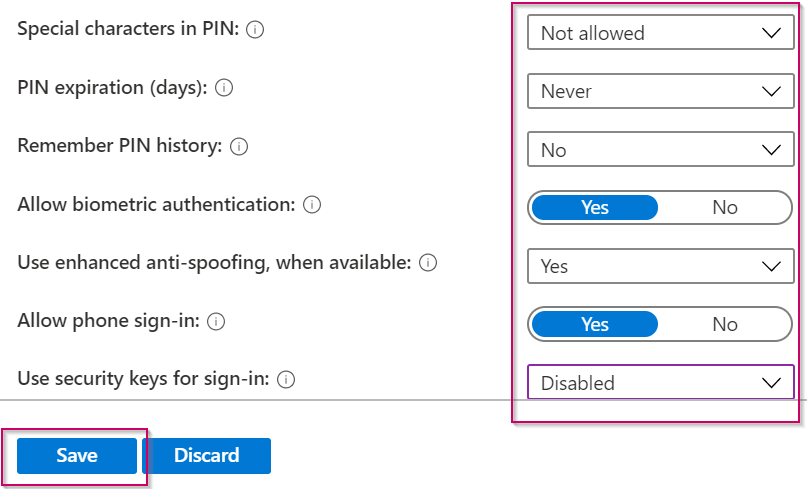Click the Save button

pos(77,456)
